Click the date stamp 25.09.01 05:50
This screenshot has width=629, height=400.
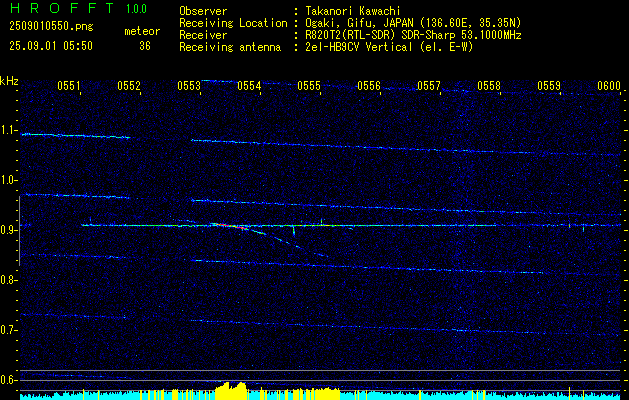(51, 46)
